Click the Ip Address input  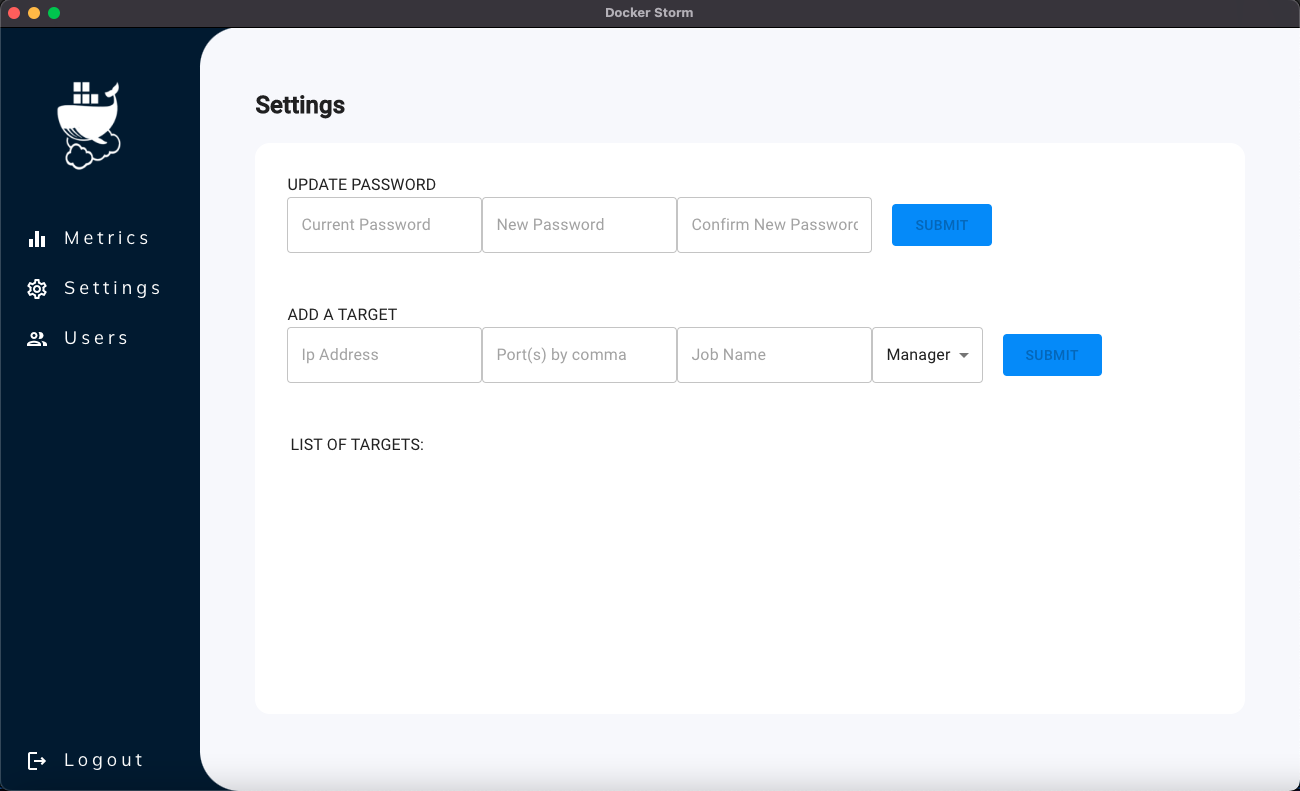click(x=384, y=355)
